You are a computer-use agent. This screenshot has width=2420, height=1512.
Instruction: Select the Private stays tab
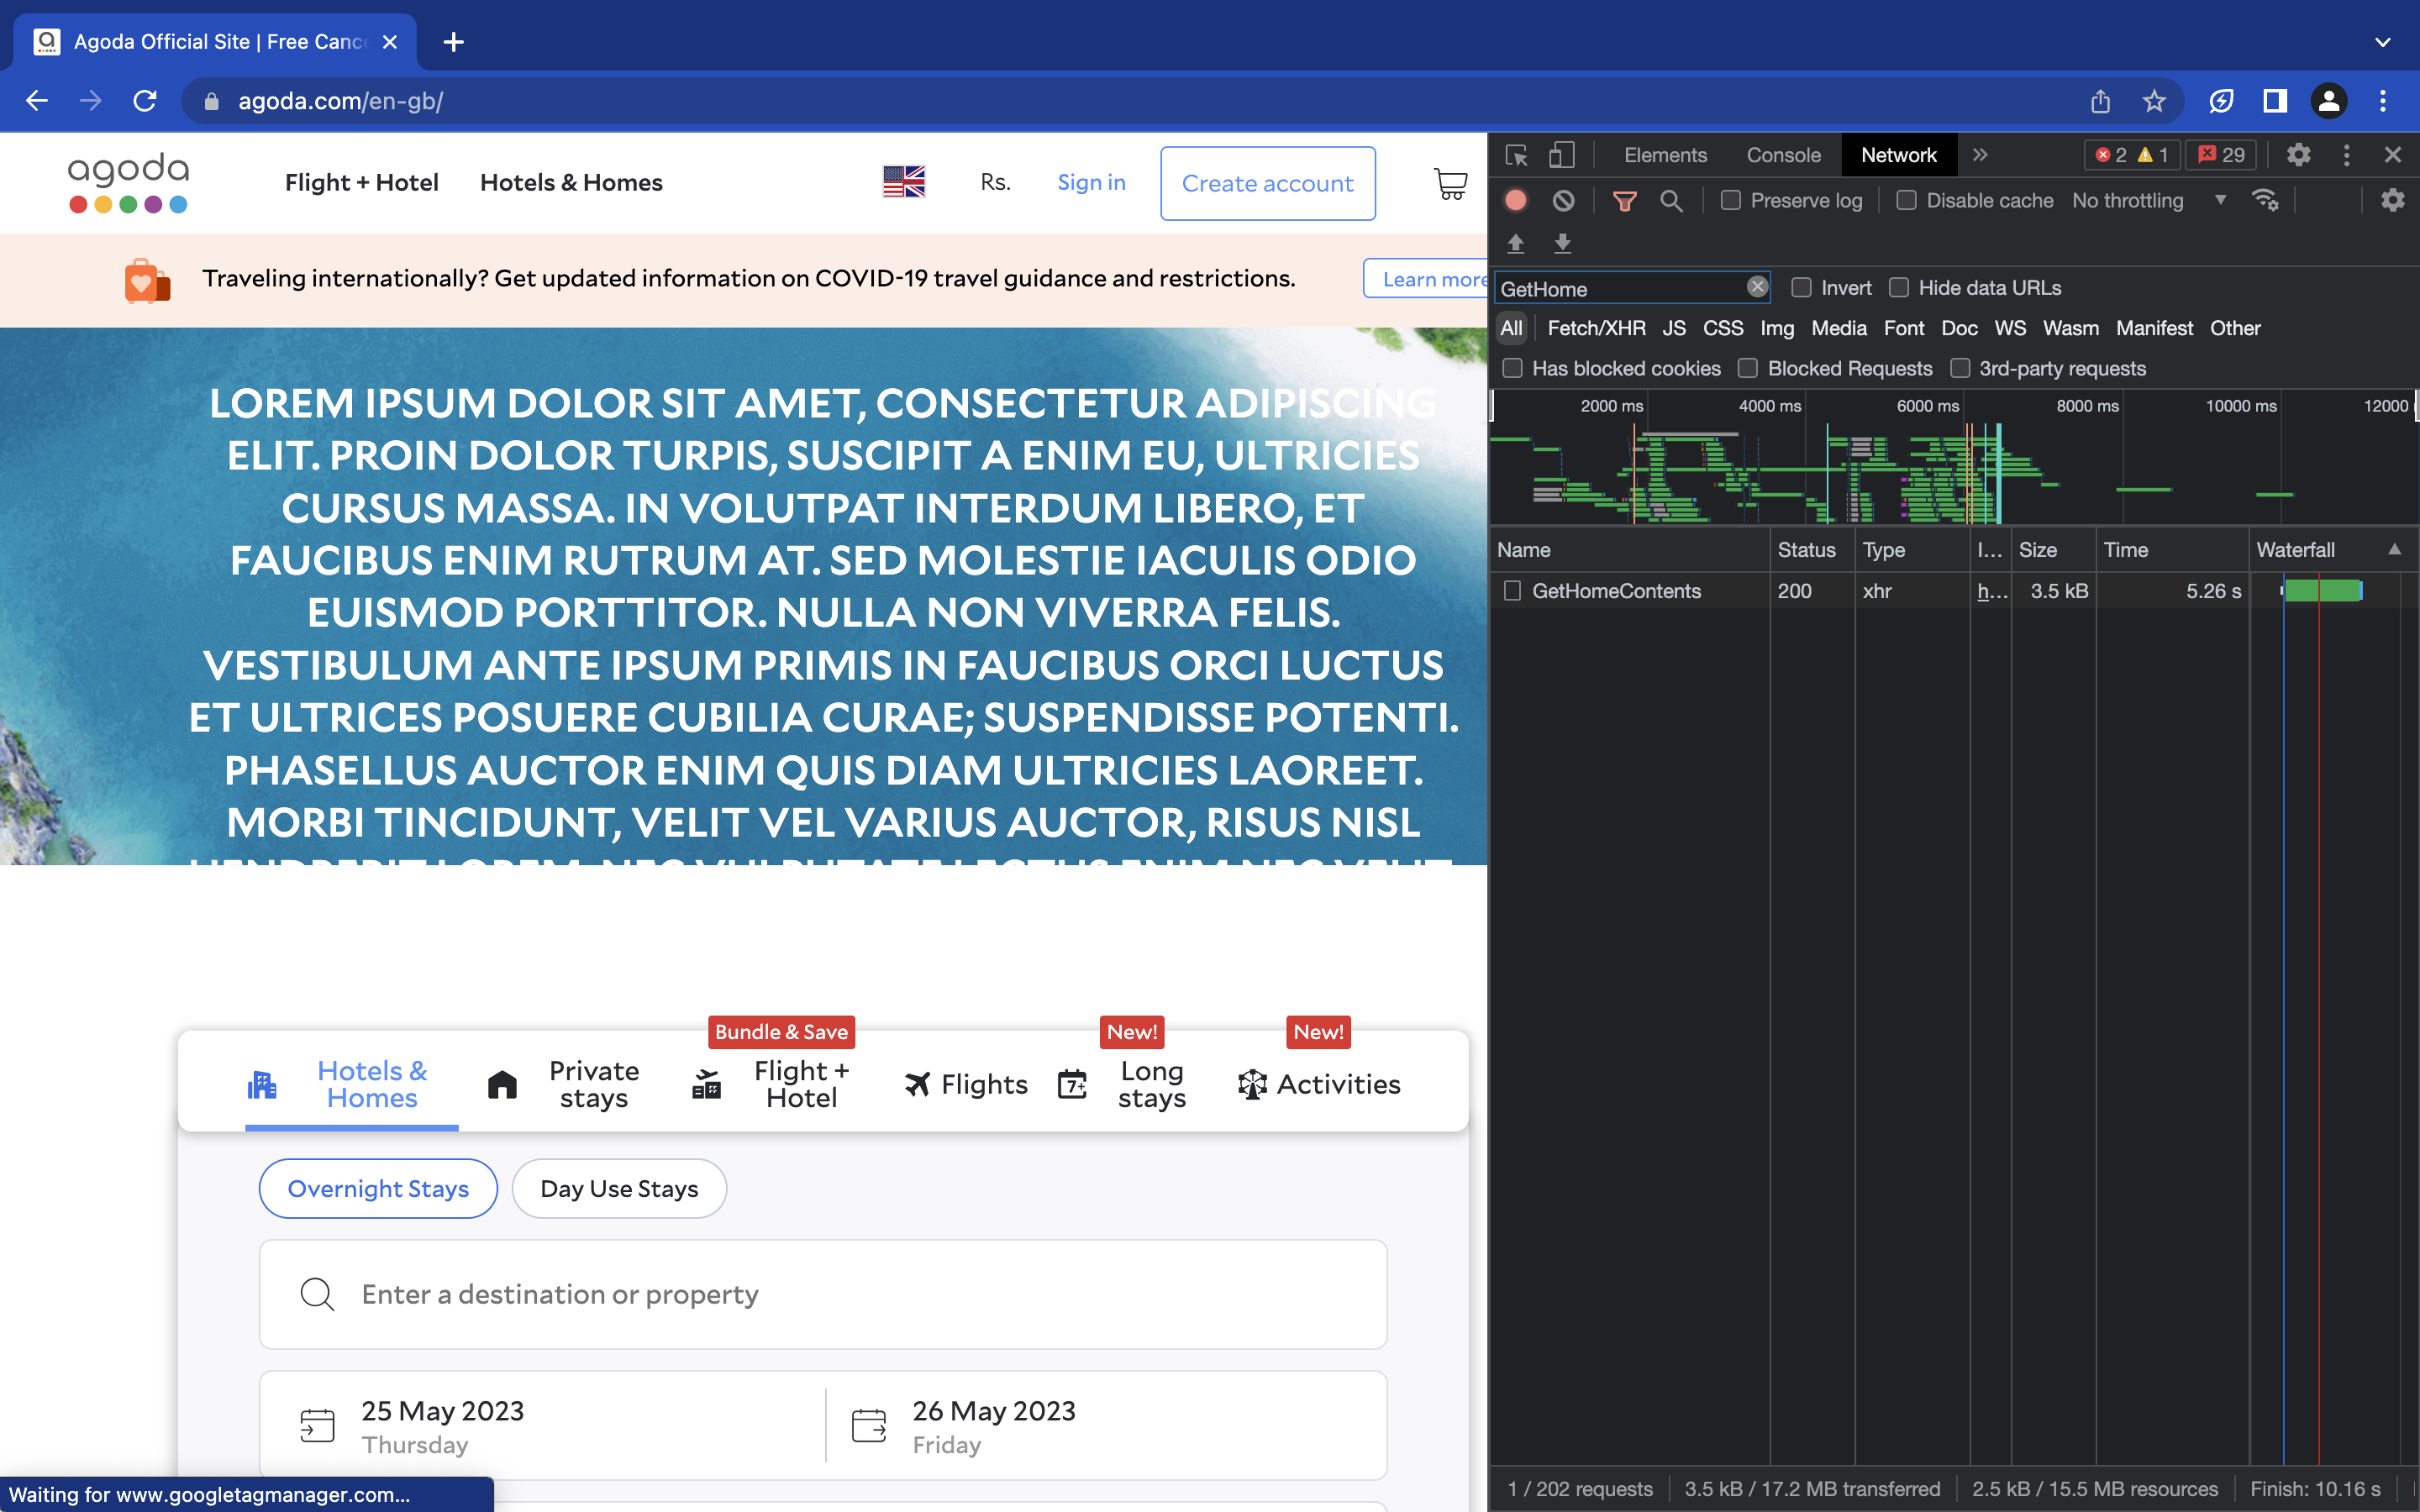pyautogui.click(x=566, y=1084)
